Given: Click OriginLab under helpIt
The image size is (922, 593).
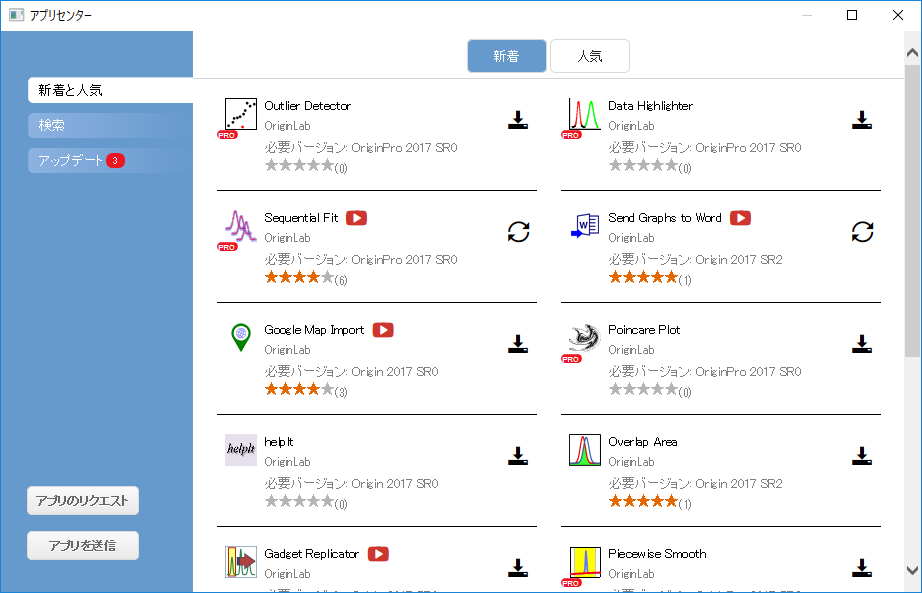Looking at the screenshot, I should point(287,462).
